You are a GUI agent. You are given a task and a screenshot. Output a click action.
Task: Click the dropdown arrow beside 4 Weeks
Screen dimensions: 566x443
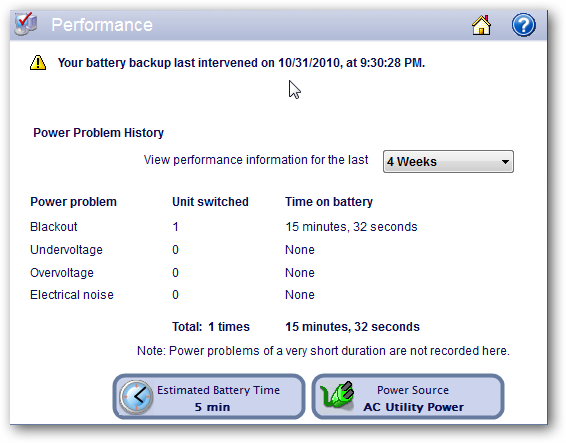coord(505,162)
